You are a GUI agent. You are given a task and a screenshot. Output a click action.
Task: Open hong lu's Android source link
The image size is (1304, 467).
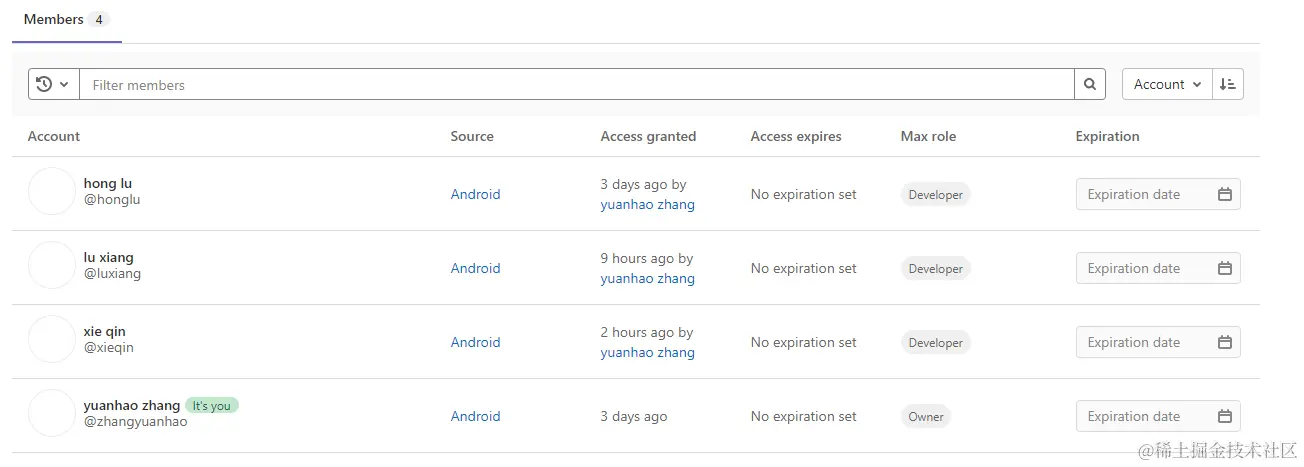click(x=475, y=195)
